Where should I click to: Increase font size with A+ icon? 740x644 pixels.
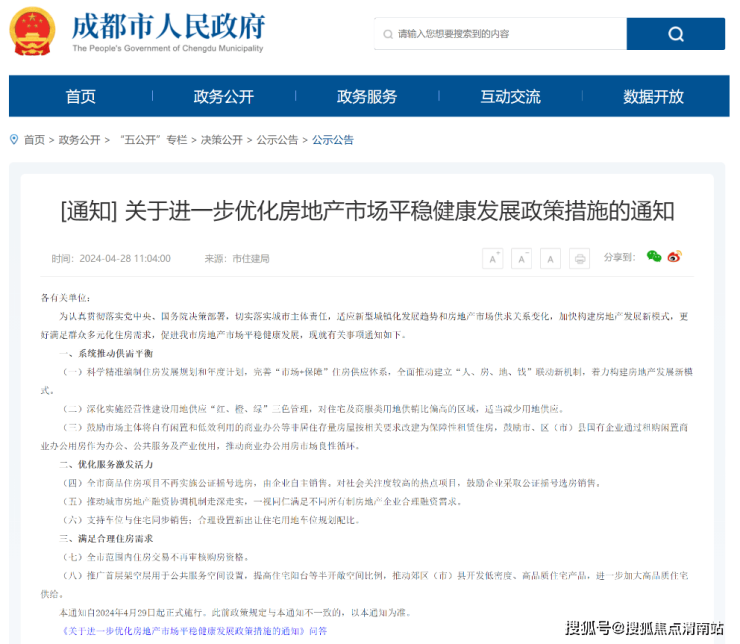(x=493, y=259)
